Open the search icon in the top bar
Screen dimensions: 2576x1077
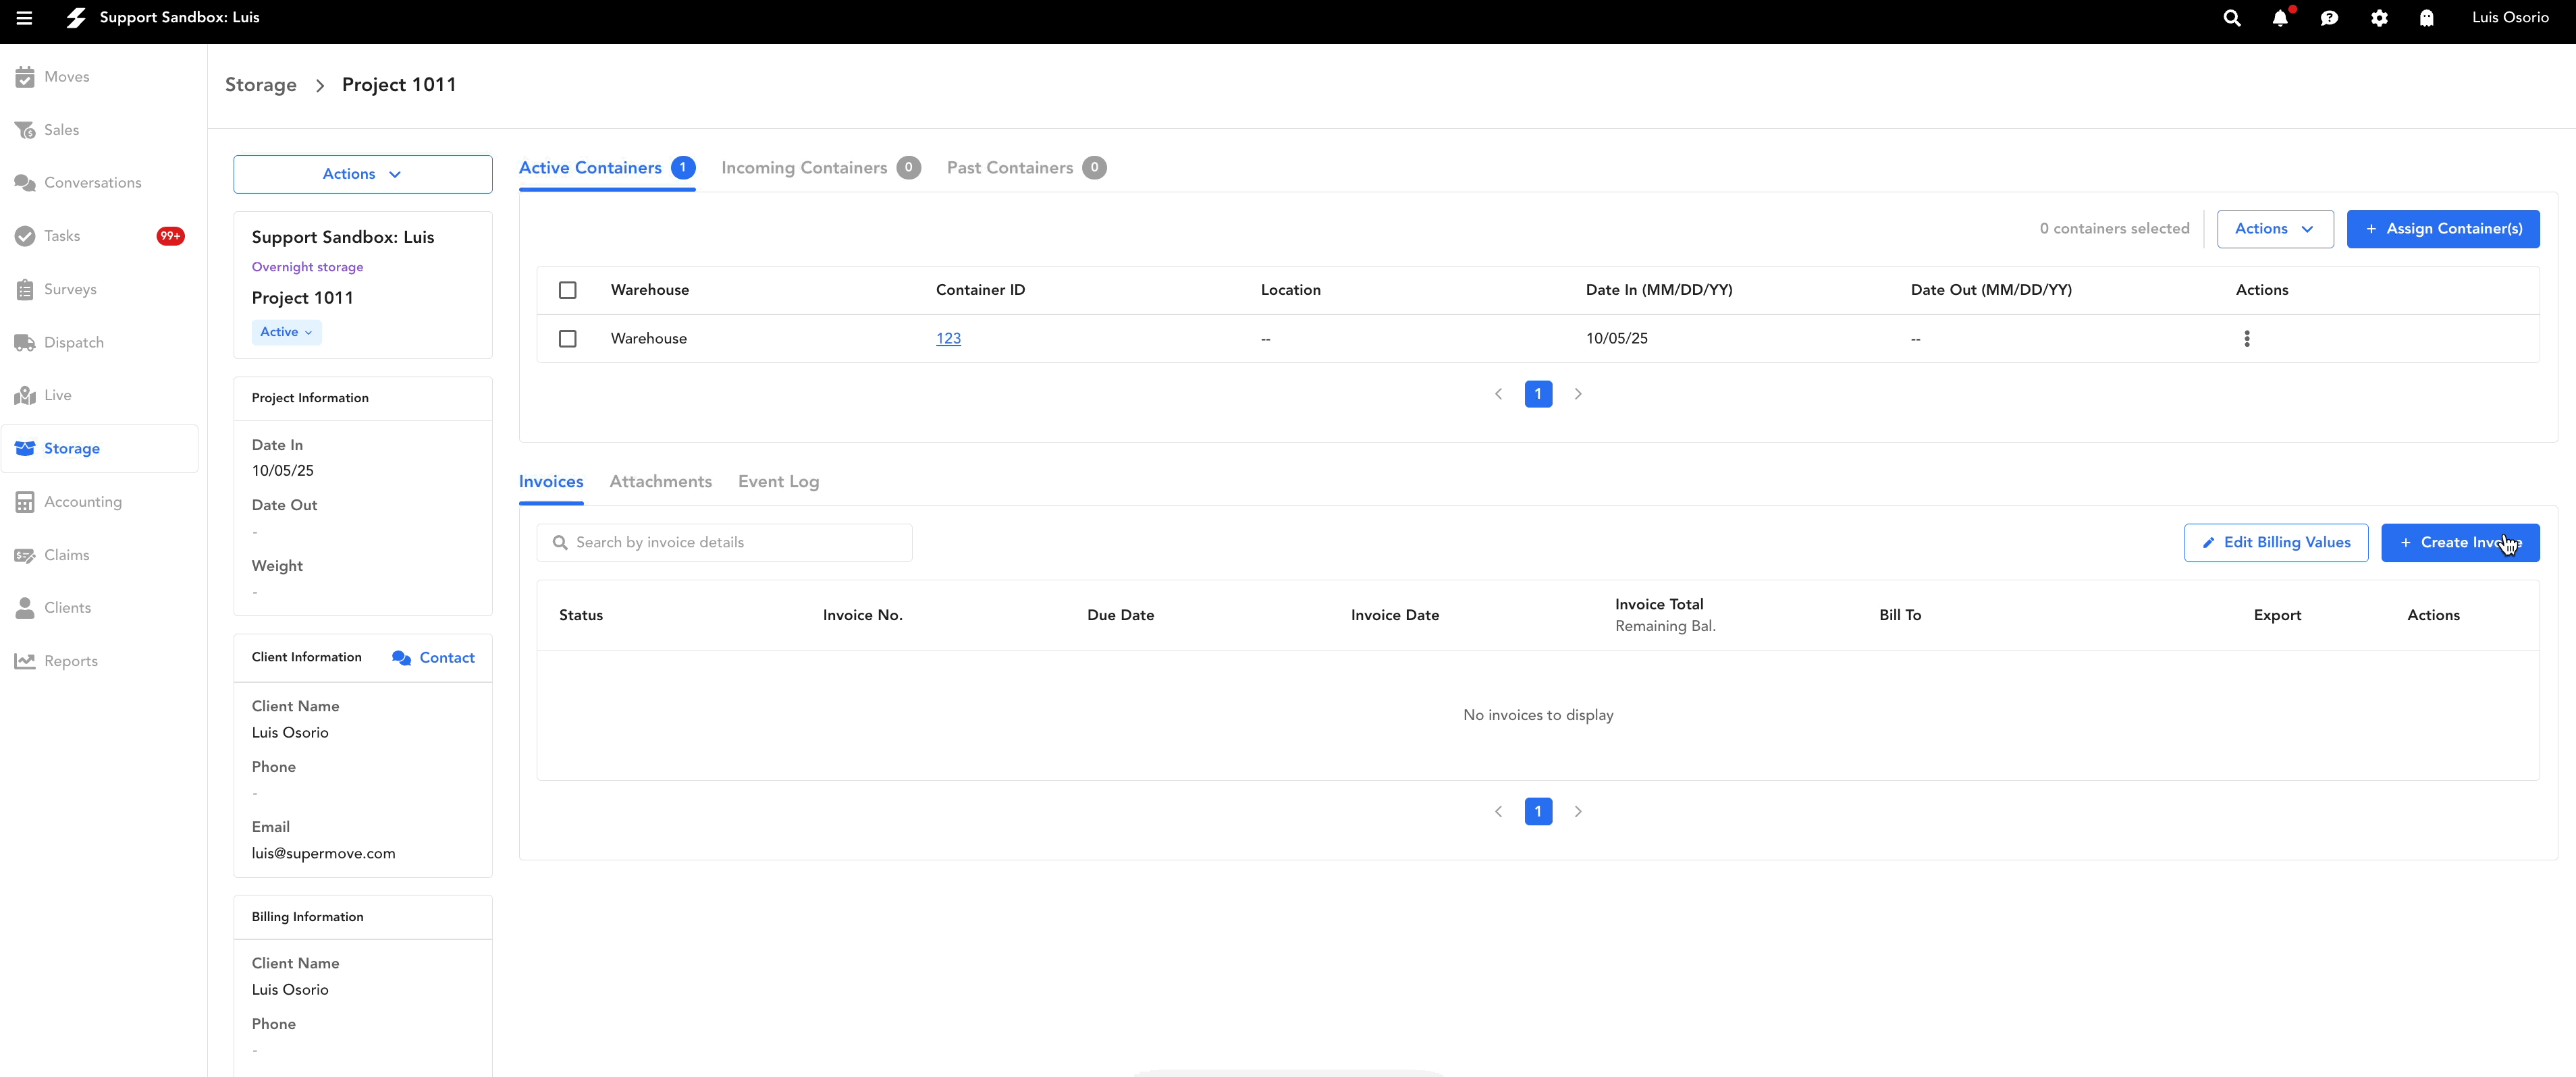pyautogui.click(x=2231, y=17)
